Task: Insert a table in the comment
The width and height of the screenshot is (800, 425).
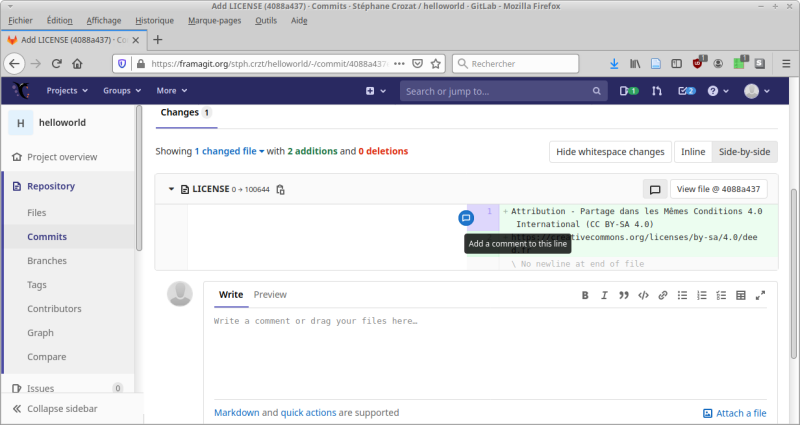Action: (x=741, y=295)
